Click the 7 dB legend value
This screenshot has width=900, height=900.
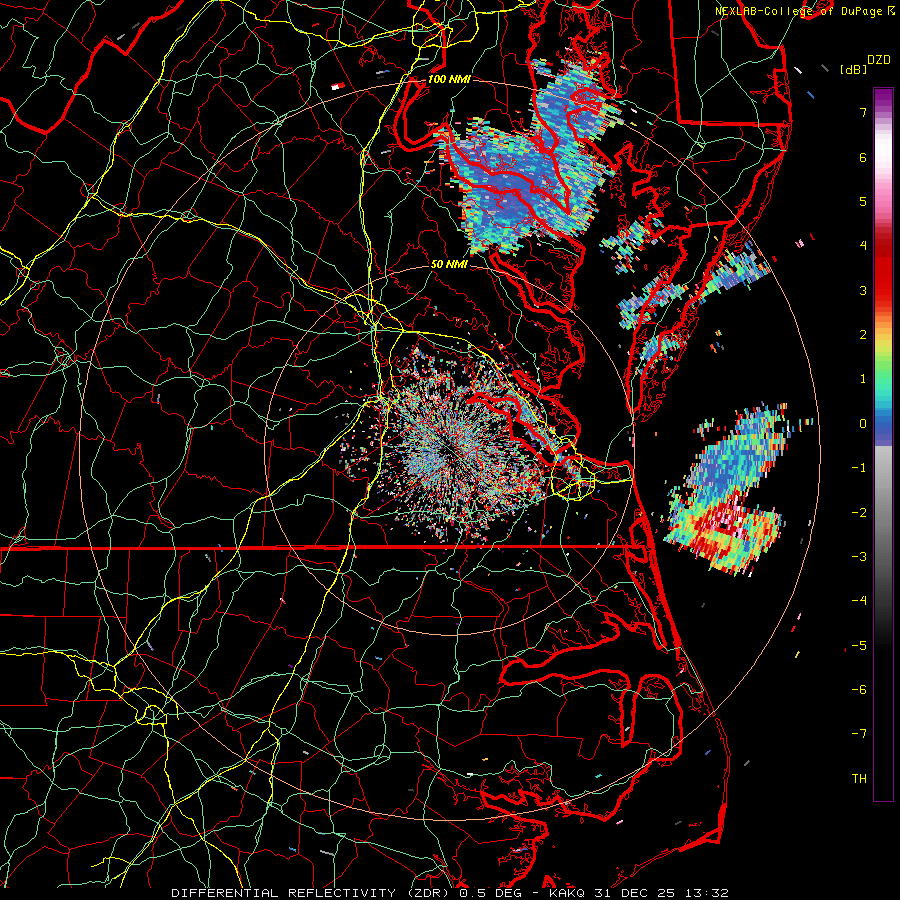click(x=863, y=112)
